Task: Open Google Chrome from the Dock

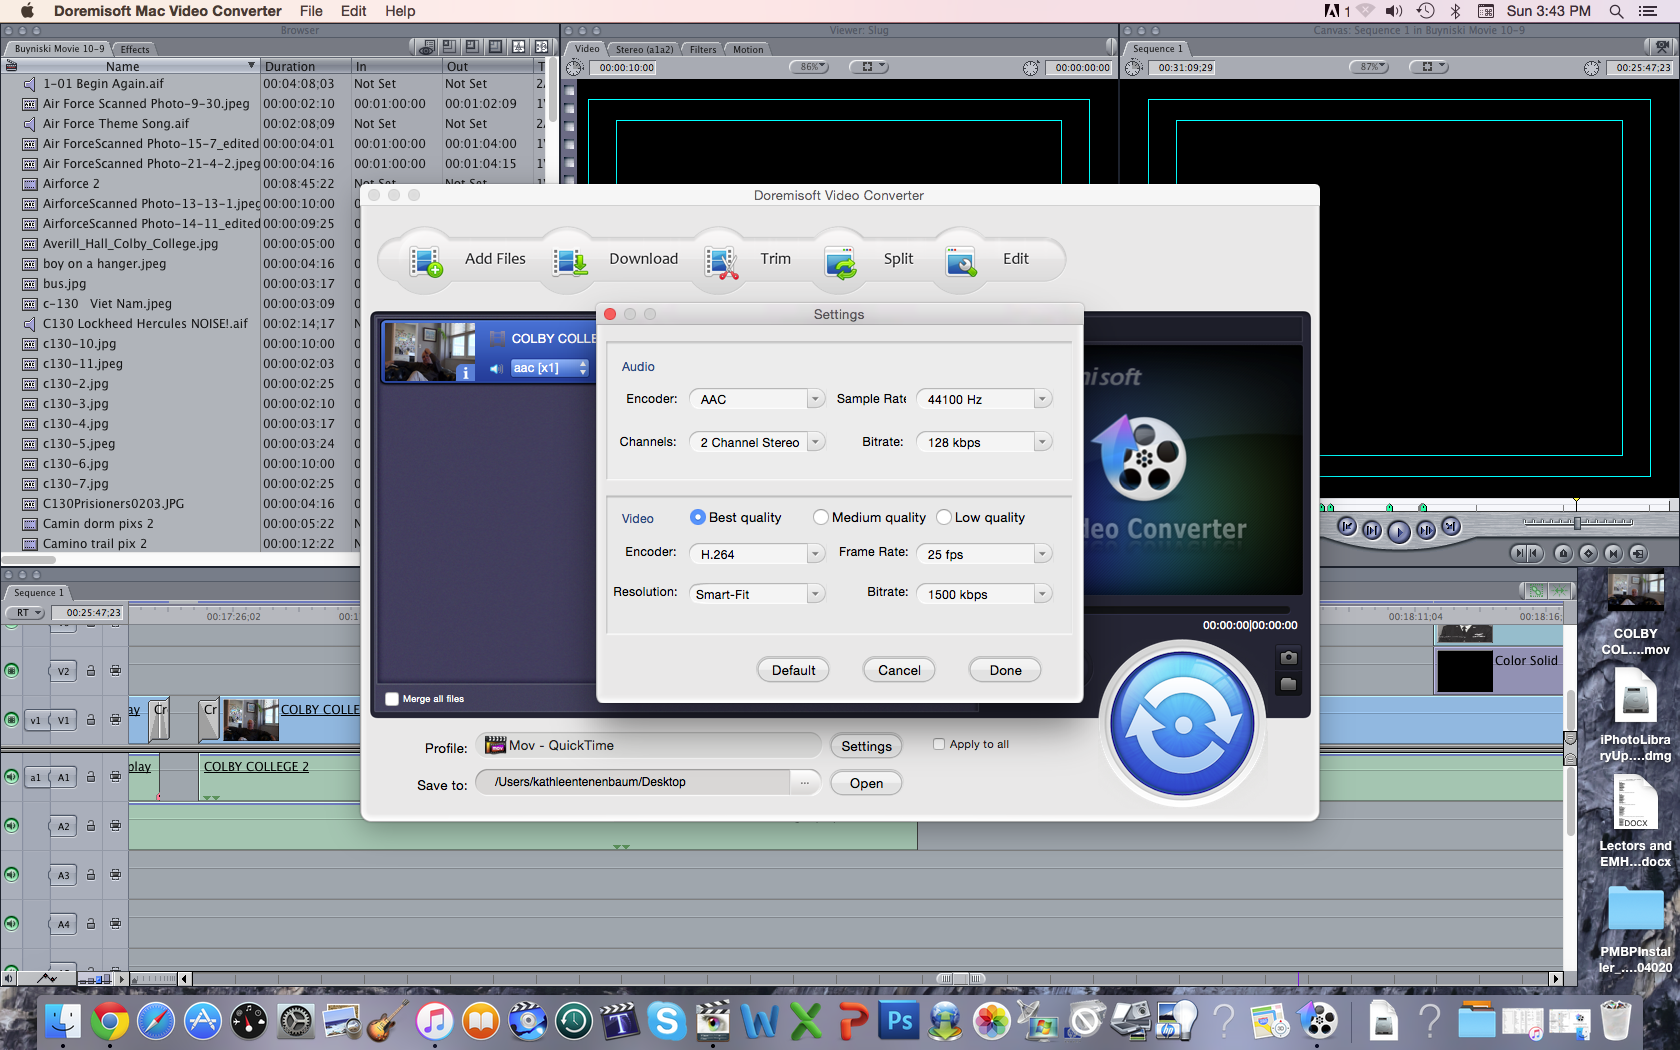Action: (110, 1021)
